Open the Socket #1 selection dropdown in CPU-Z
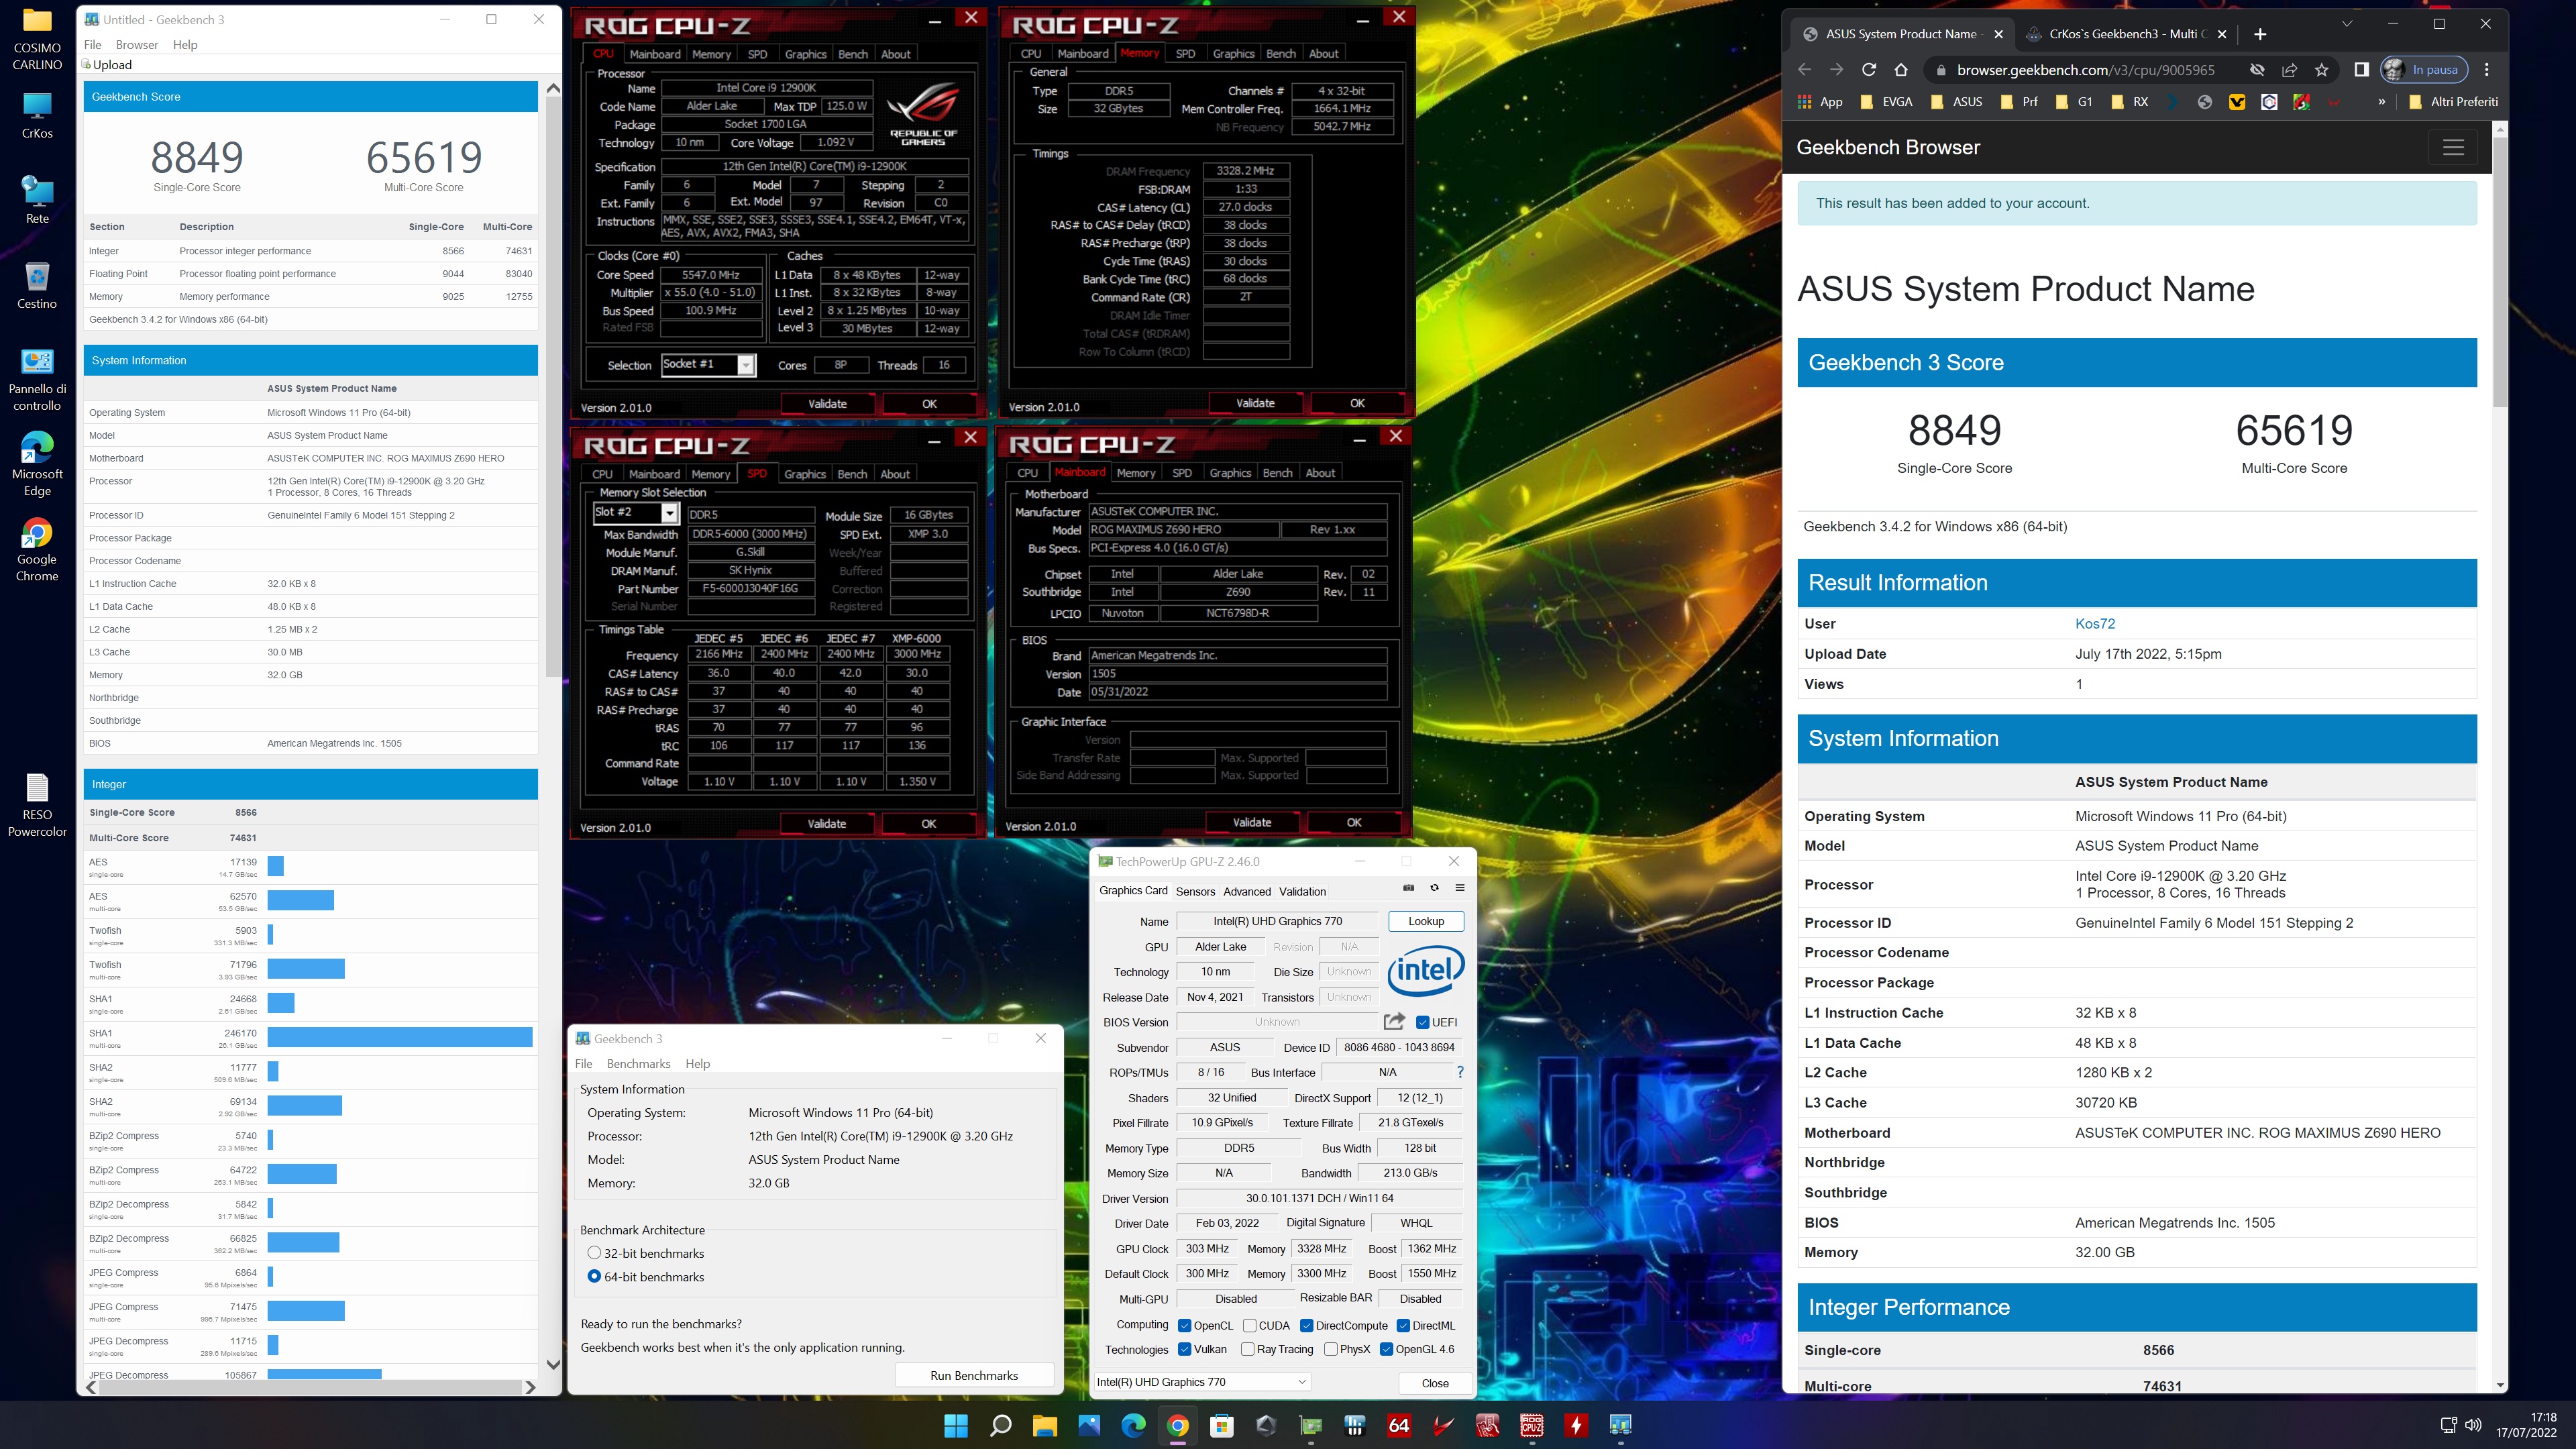 point(708,365)
